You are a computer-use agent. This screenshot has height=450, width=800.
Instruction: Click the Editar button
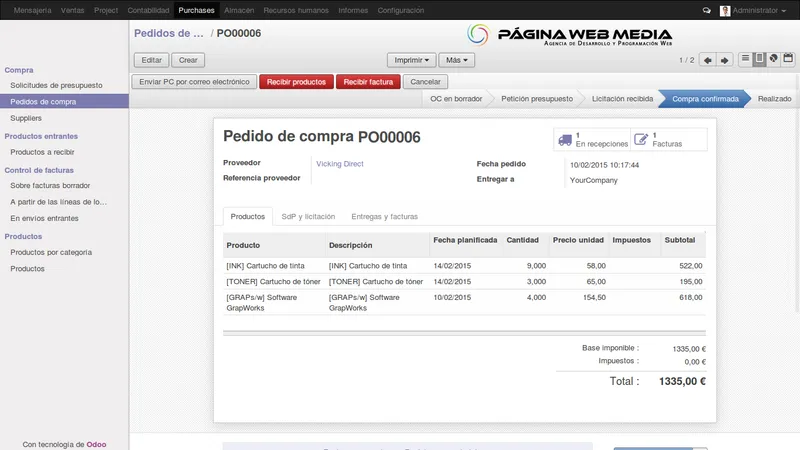[152, 60]
